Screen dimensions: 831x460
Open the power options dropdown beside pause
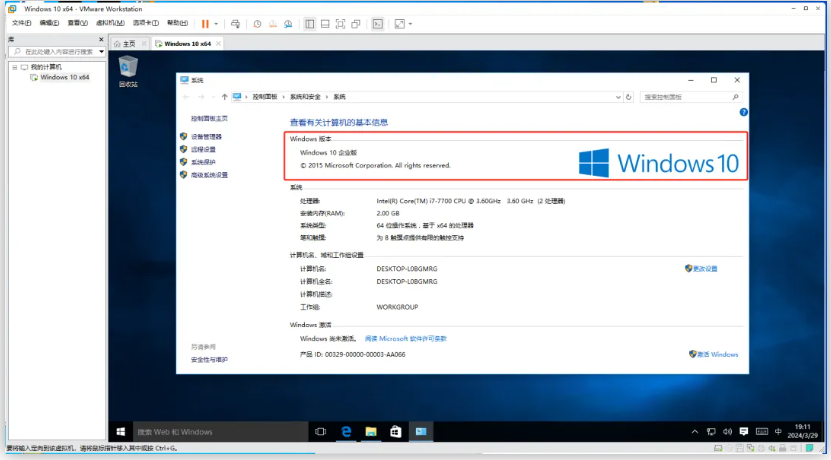[216, 24]
